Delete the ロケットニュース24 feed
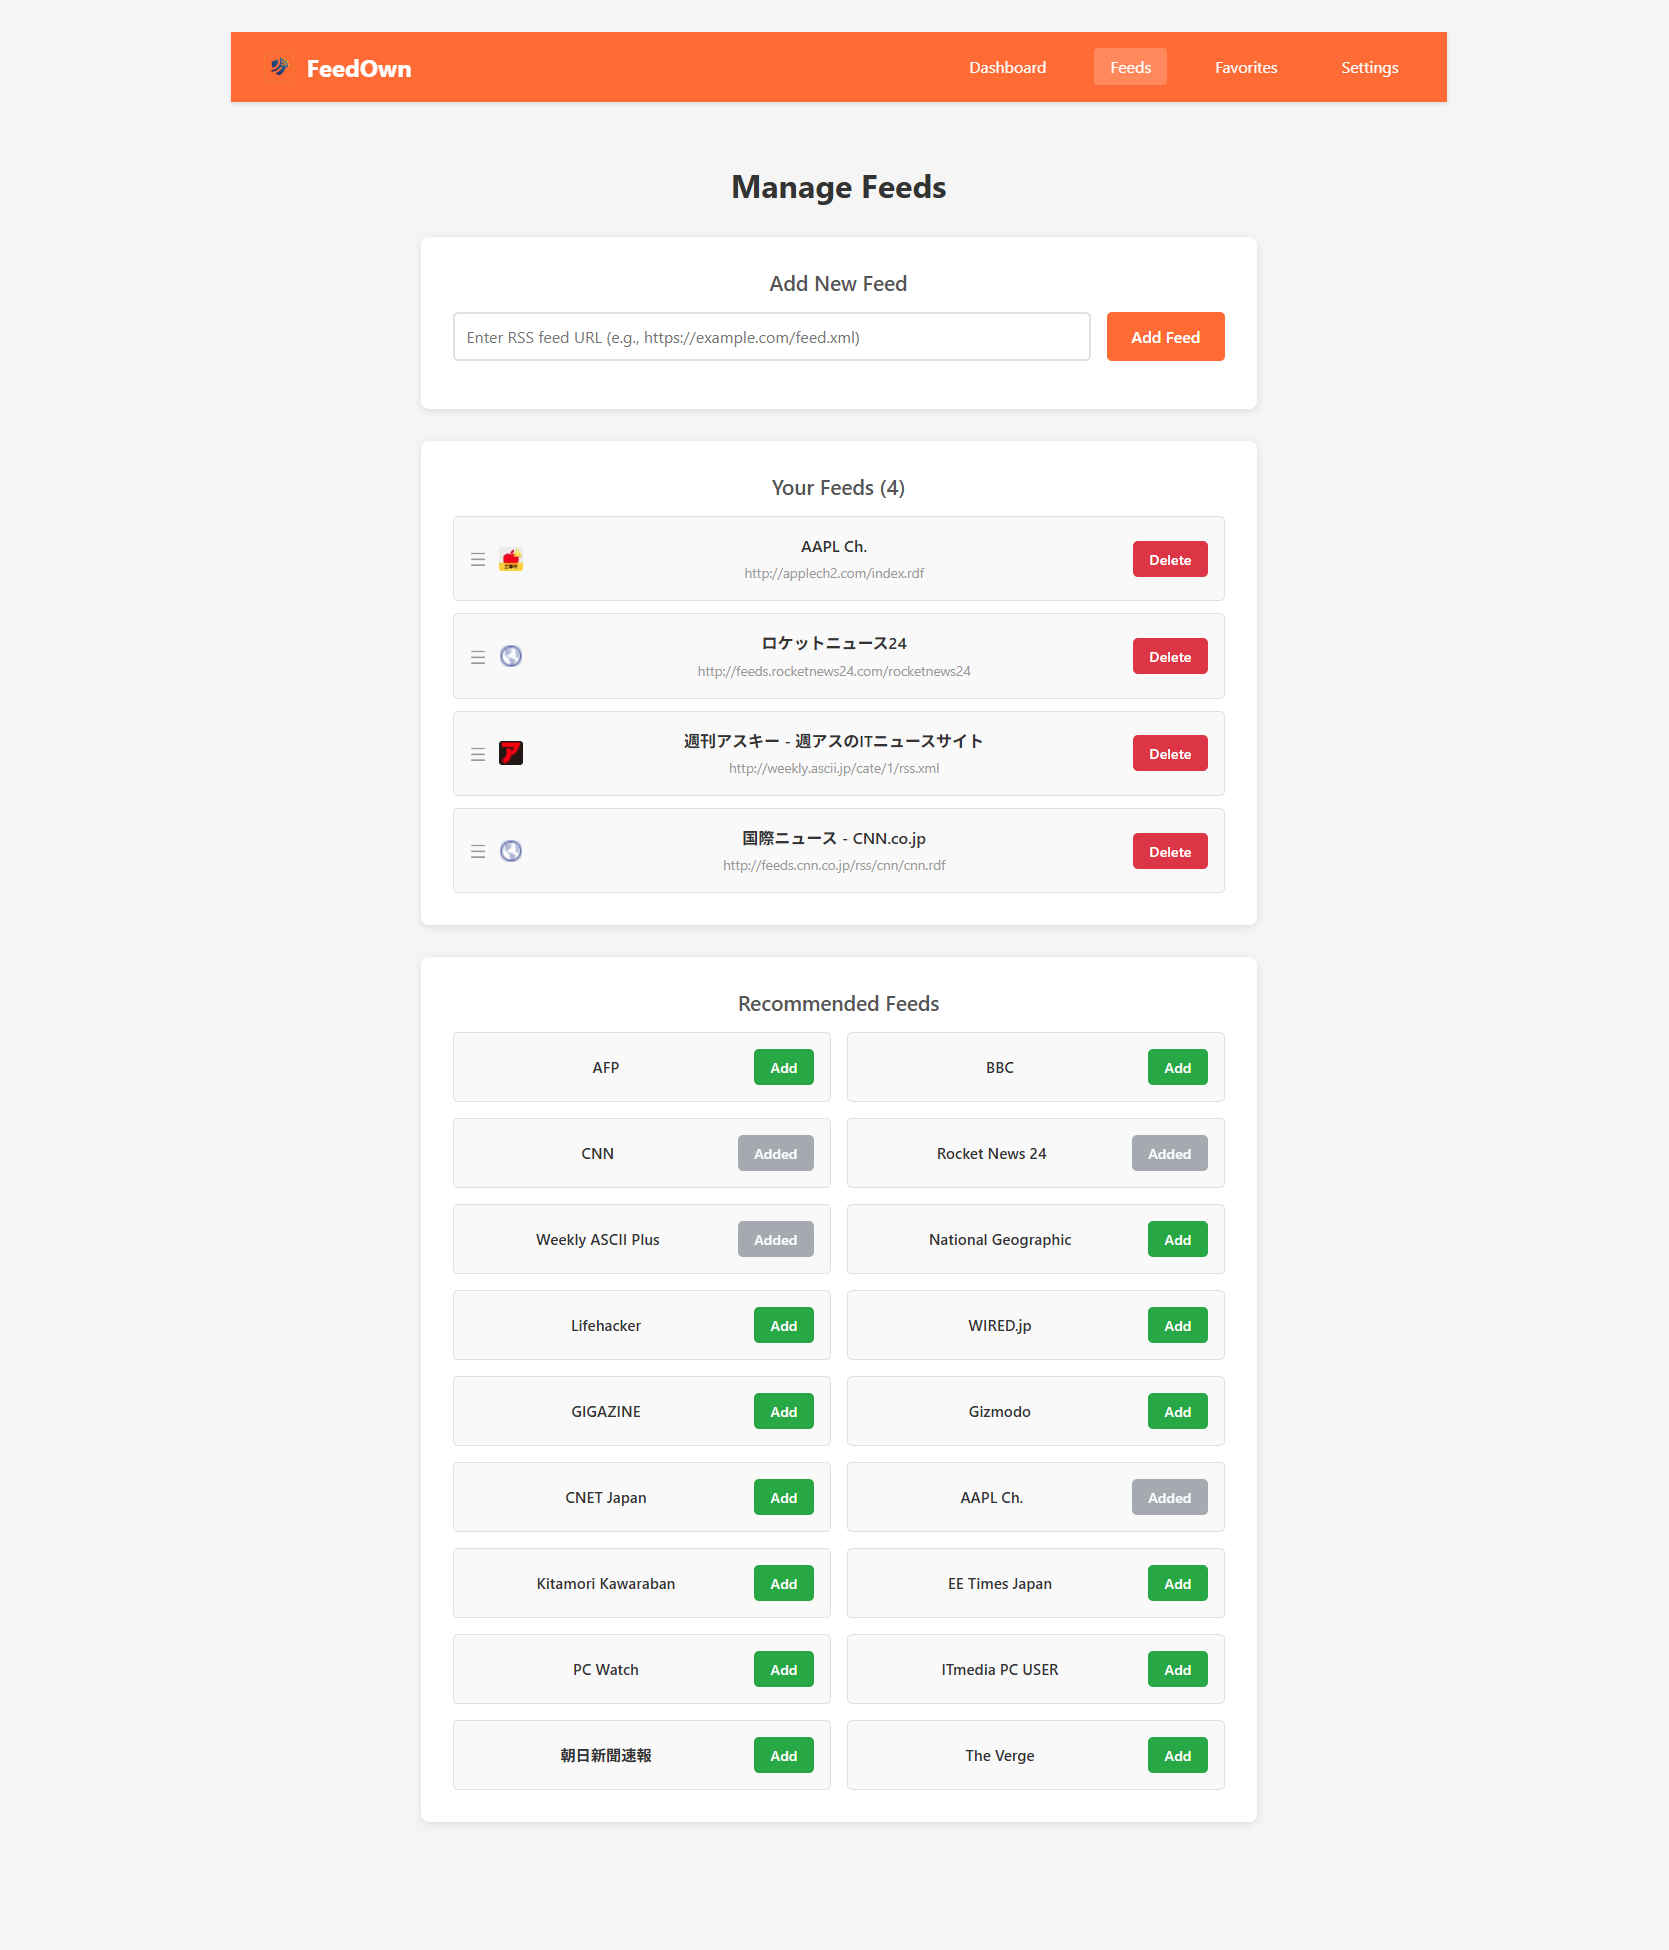The height and width of the screenshot is (1950, 1669). pos(1170,657)
